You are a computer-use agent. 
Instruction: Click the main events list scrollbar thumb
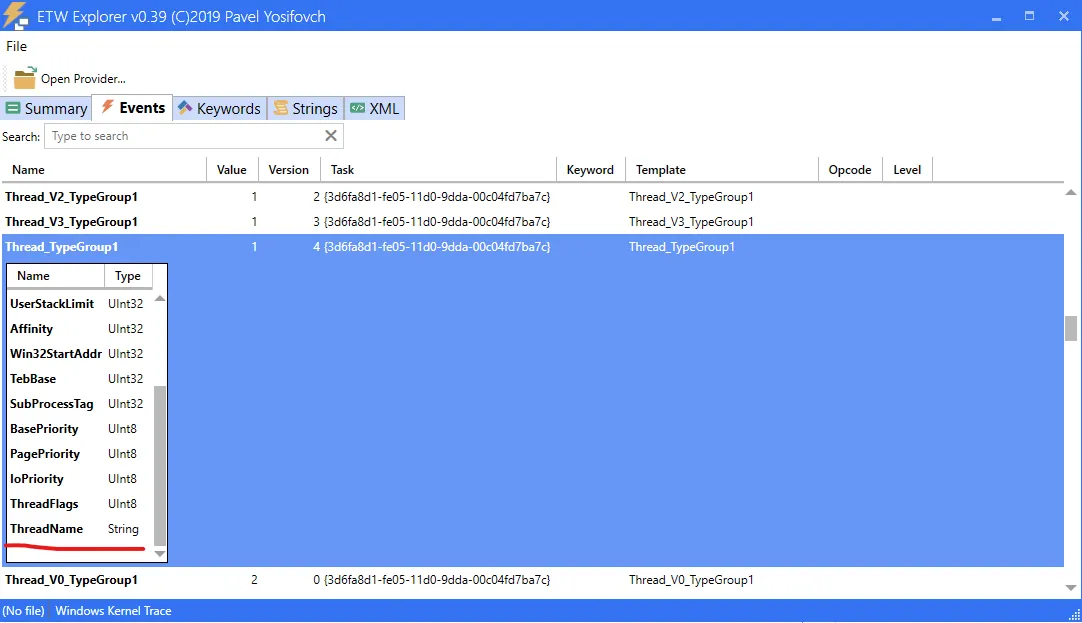[x=1071, y=328]
